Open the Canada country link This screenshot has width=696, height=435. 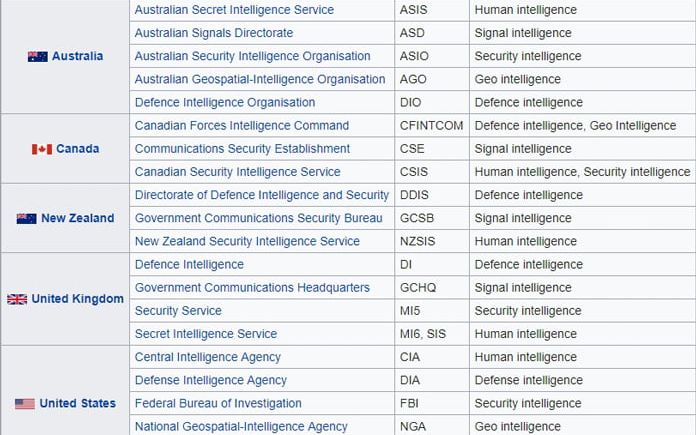[77, 148]
